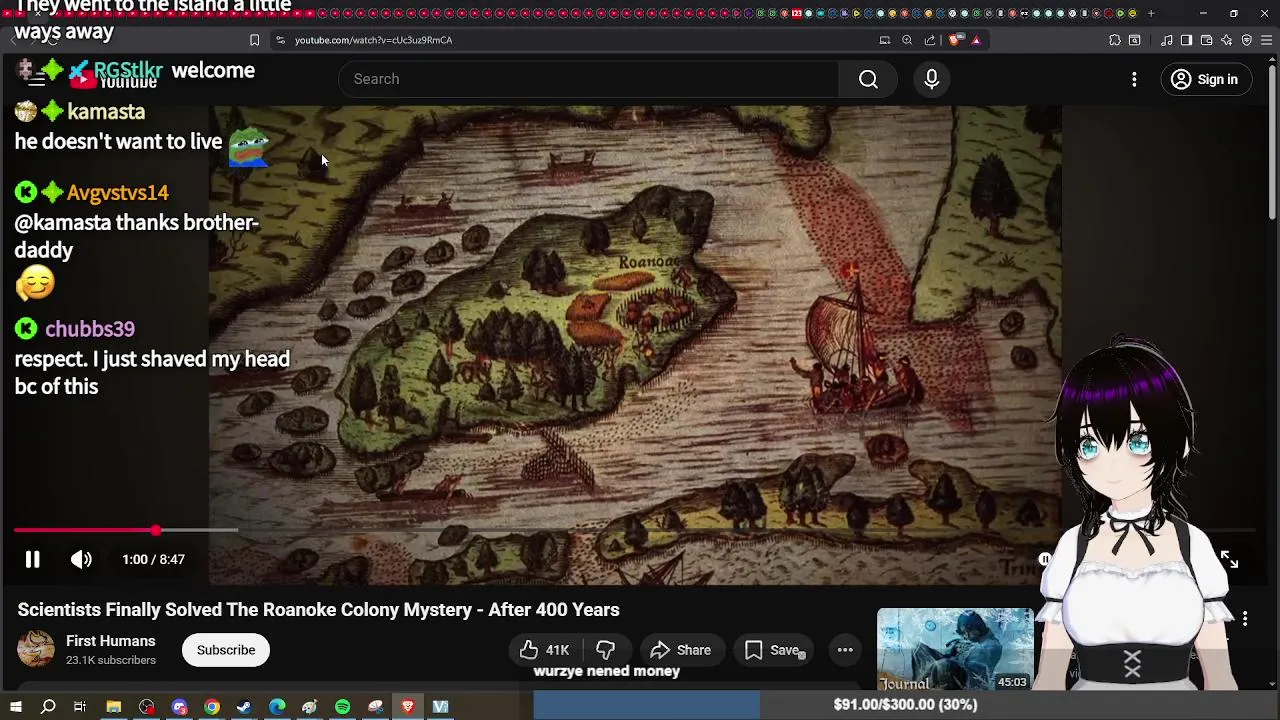Share this page from address bar
Screen dimensions: 1280x720
930,40
